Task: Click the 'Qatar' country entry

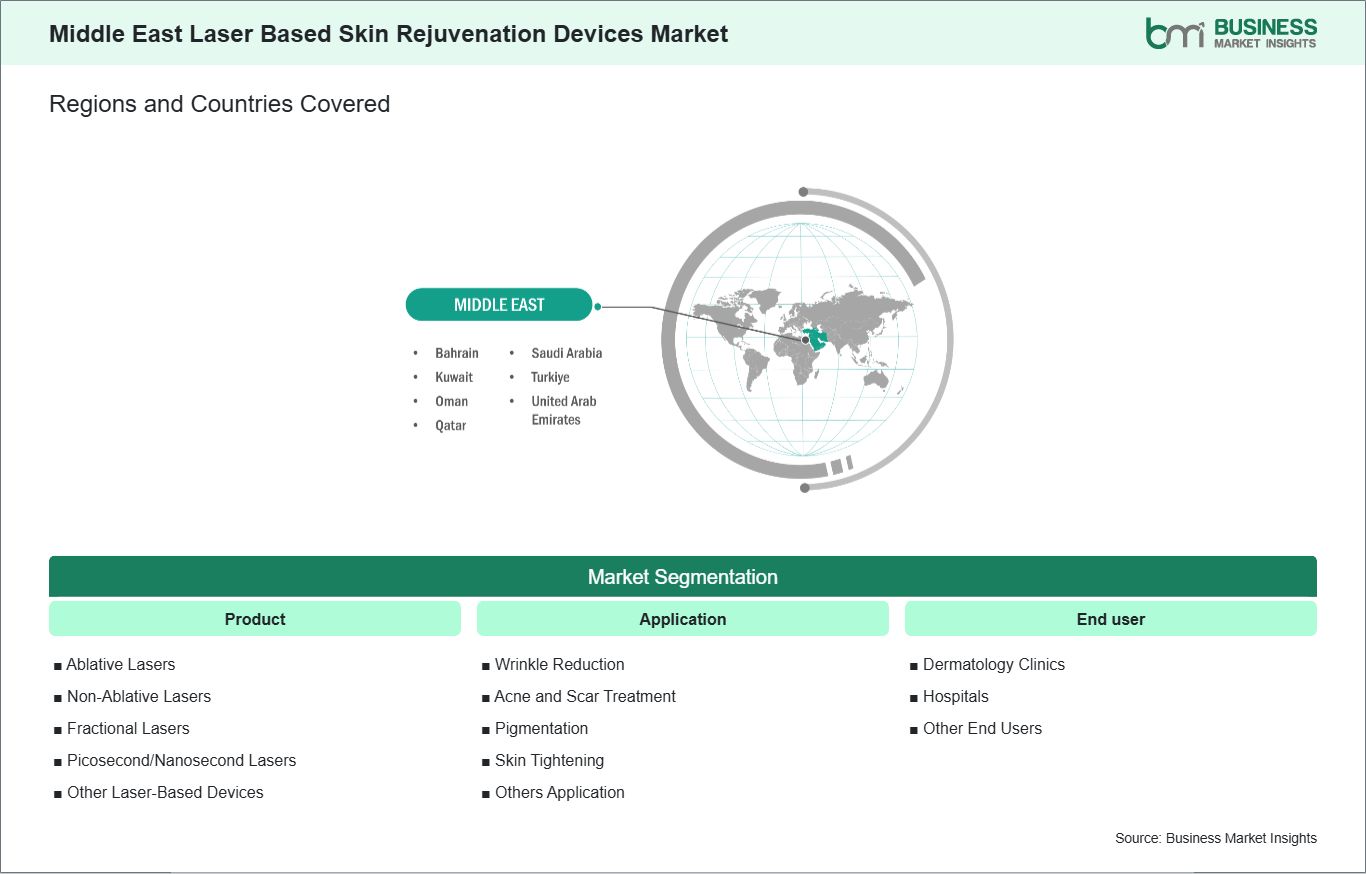Action: (x=450, y=425)
